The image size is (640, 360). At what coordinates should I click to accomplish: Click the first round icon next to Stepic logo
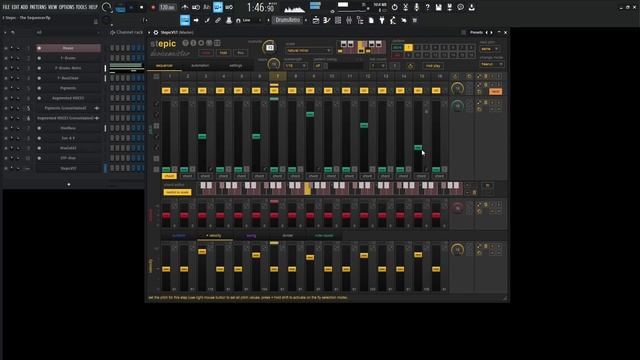(x=185, y=42)
